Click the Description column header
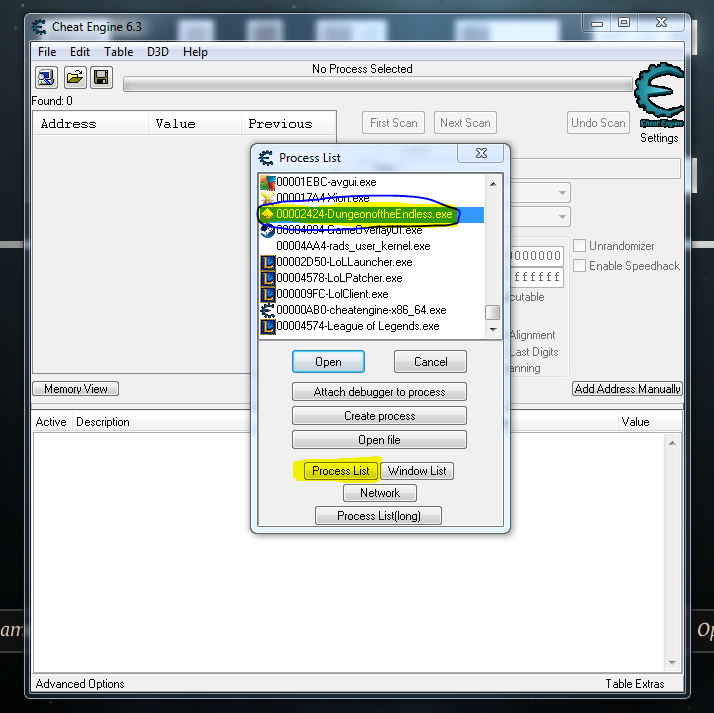 103,422
